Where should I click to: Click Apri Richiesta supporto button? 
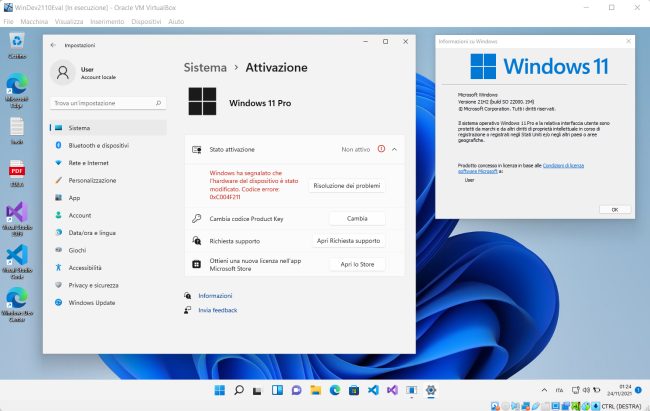pos(348,241)
